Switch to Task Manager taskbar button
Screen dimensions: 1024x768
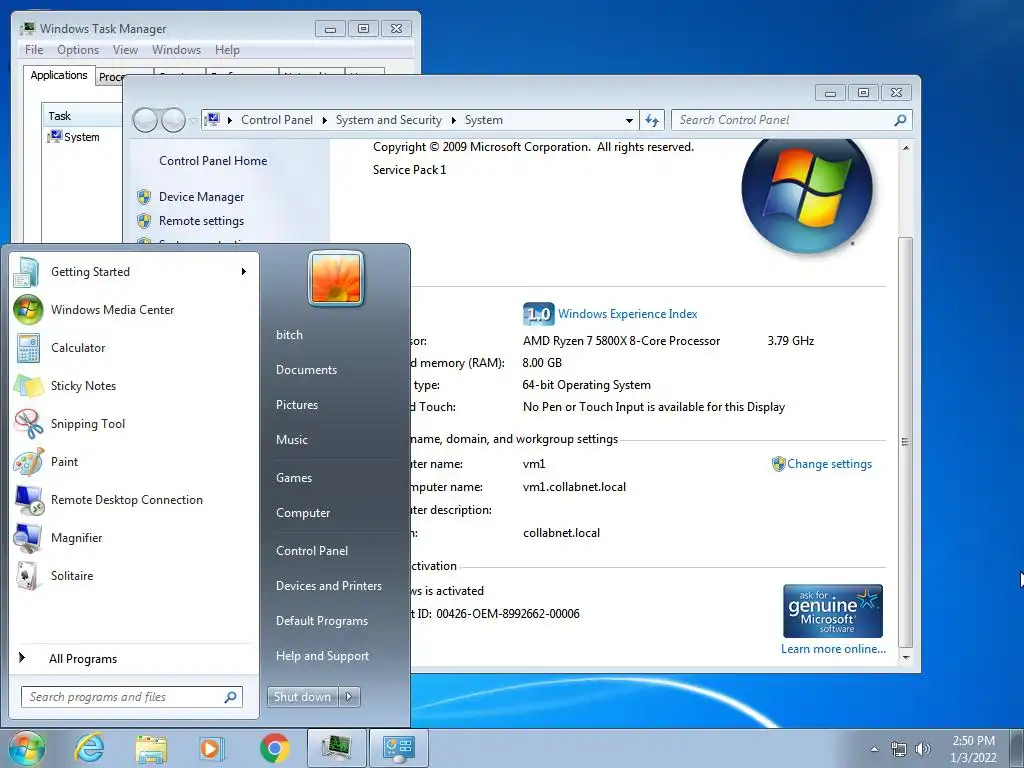[336, 748]
